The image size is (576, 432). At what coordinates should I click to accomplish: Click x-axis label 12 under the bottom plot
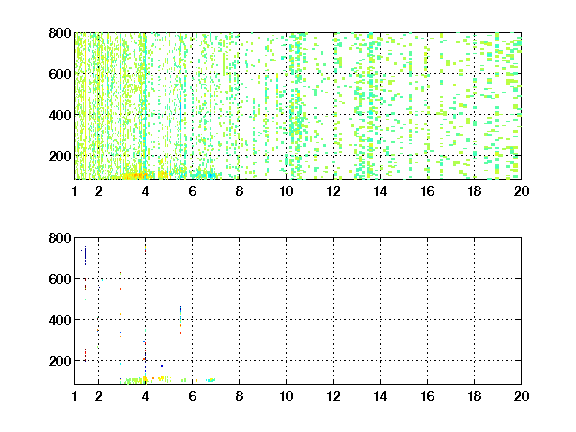pos(333,396)
